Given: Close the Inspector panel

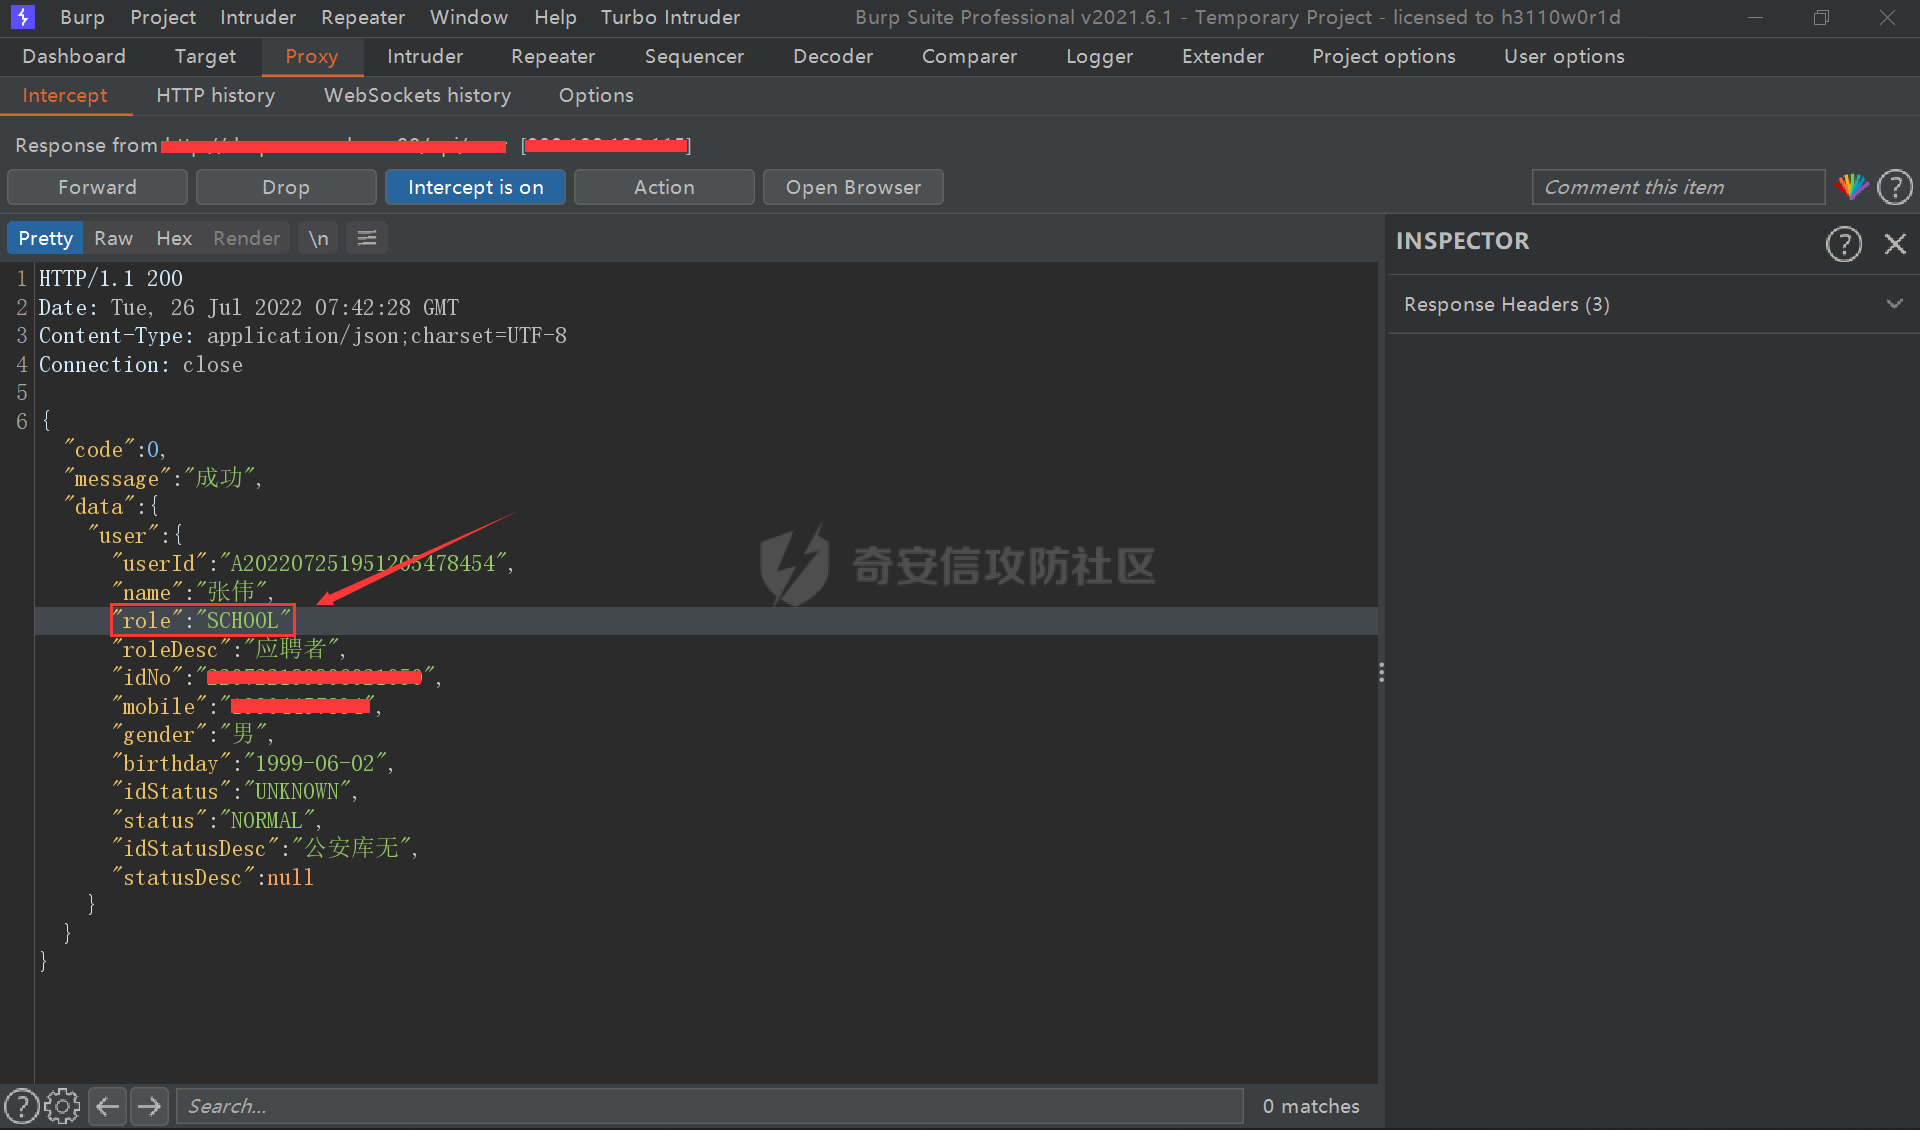Looking at the screenshot, I should [x=1895, y=243].
